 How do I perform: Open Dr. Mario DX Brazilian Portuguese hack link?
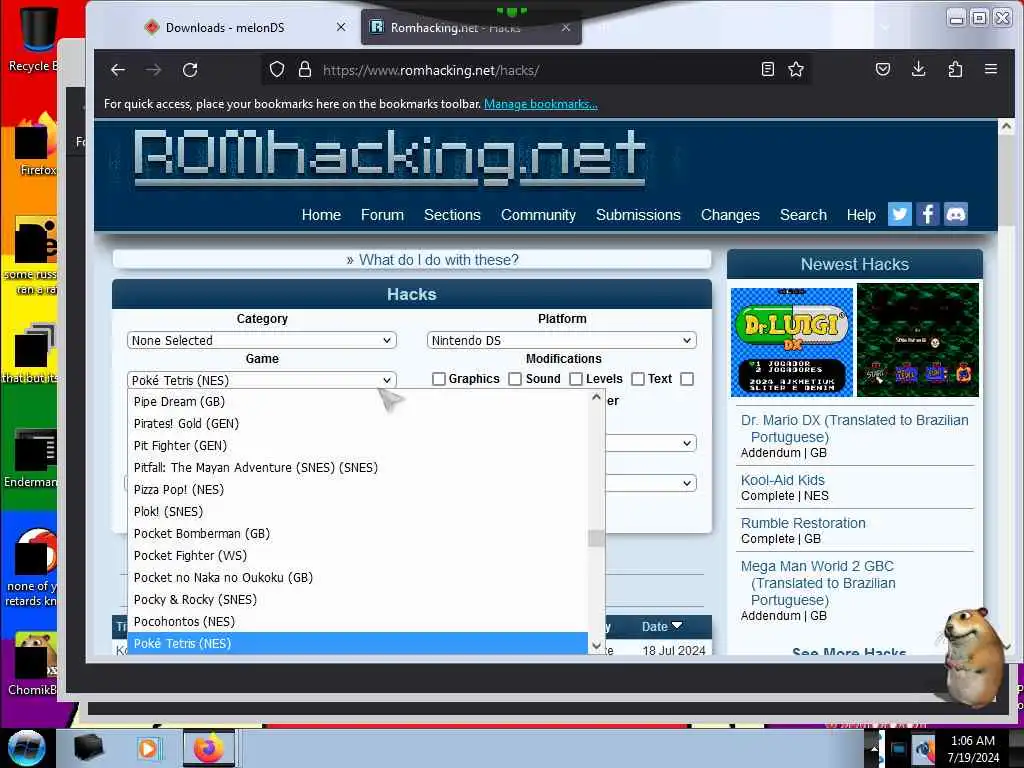pos(854,428)
